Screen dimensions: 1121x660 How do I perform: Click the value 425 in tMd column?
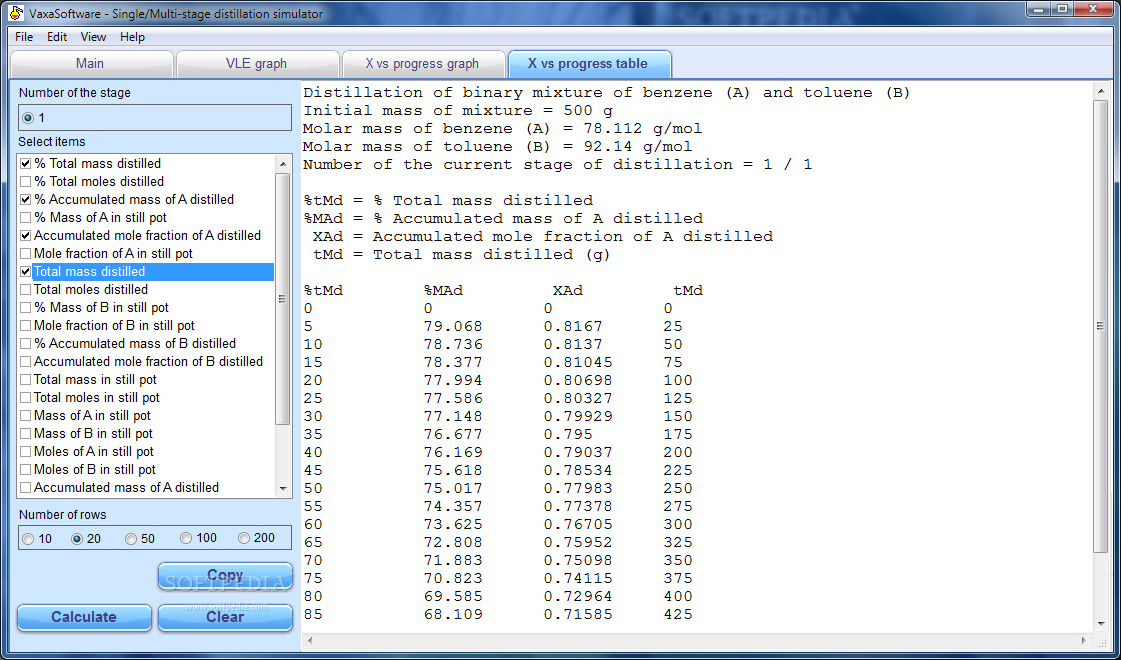pos(678,614)
